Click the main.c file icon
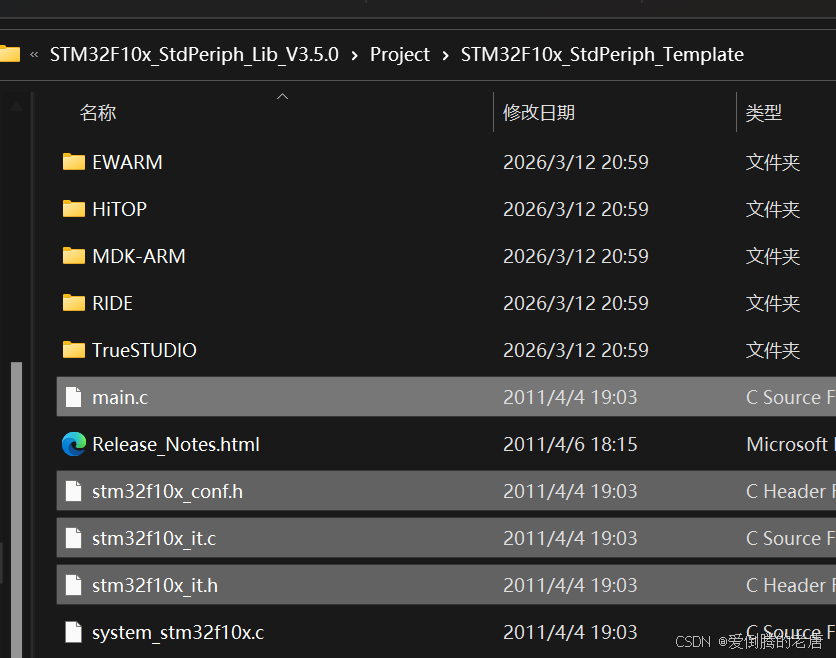 [74, 397]
